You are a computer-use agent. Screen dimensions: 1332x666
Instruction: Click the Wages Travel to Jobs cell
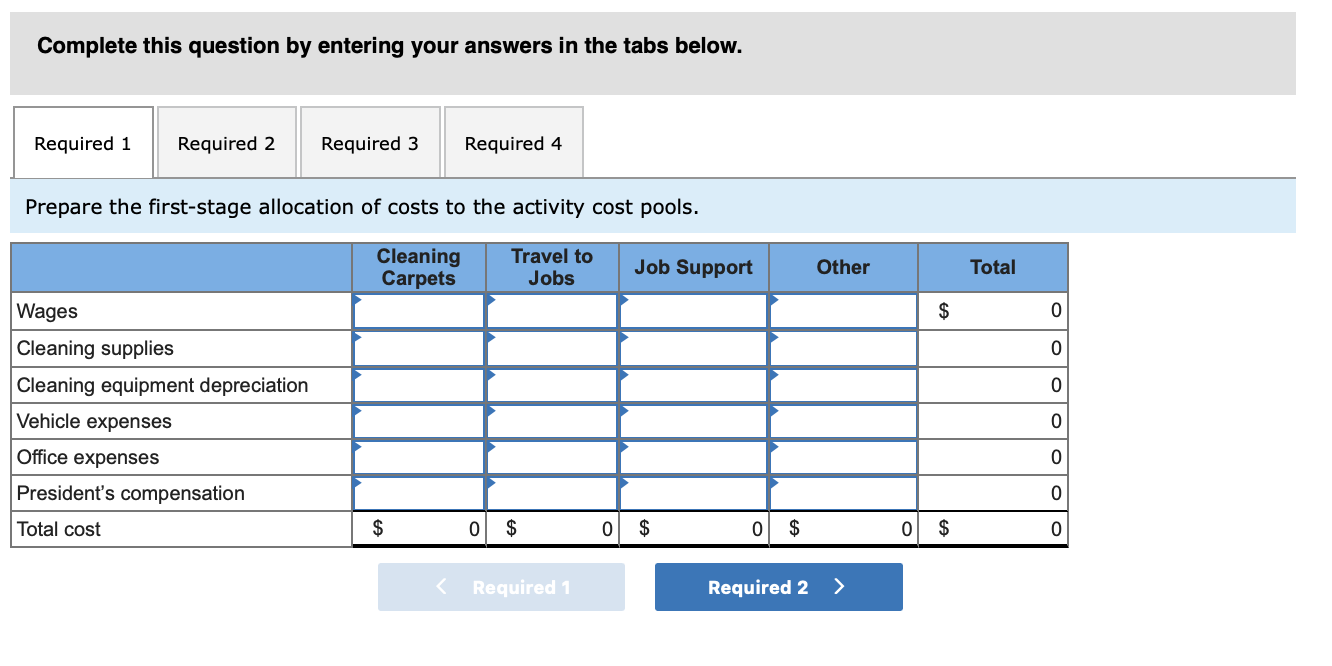coord(552,311)
